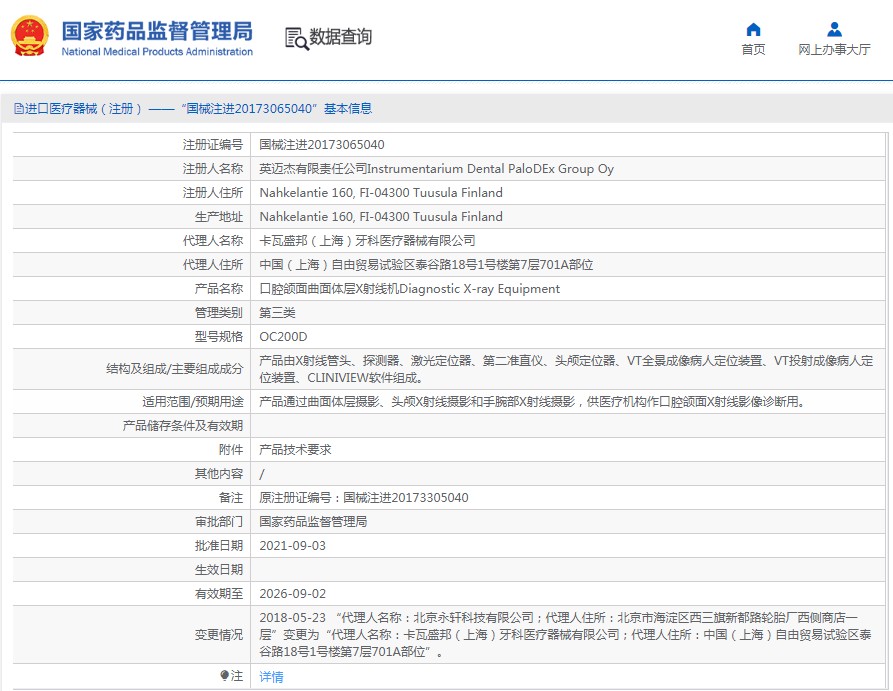Screen dimensions: 893x691
Task: Click the structure composition description text
Action: coord(566,369)
